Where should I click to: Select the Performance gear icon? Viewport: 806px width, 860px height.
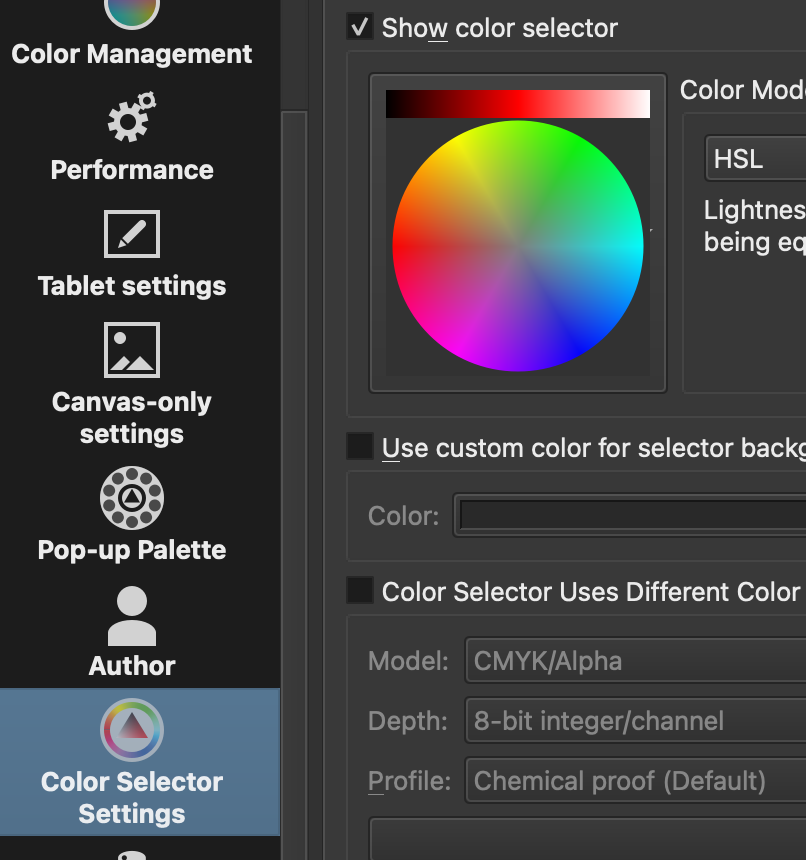132,117
